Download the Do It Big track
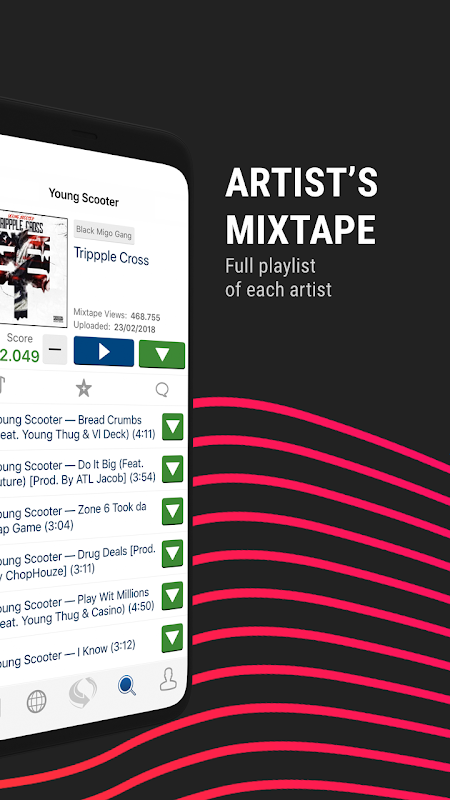The image size is (450, 800). [172, 469]
